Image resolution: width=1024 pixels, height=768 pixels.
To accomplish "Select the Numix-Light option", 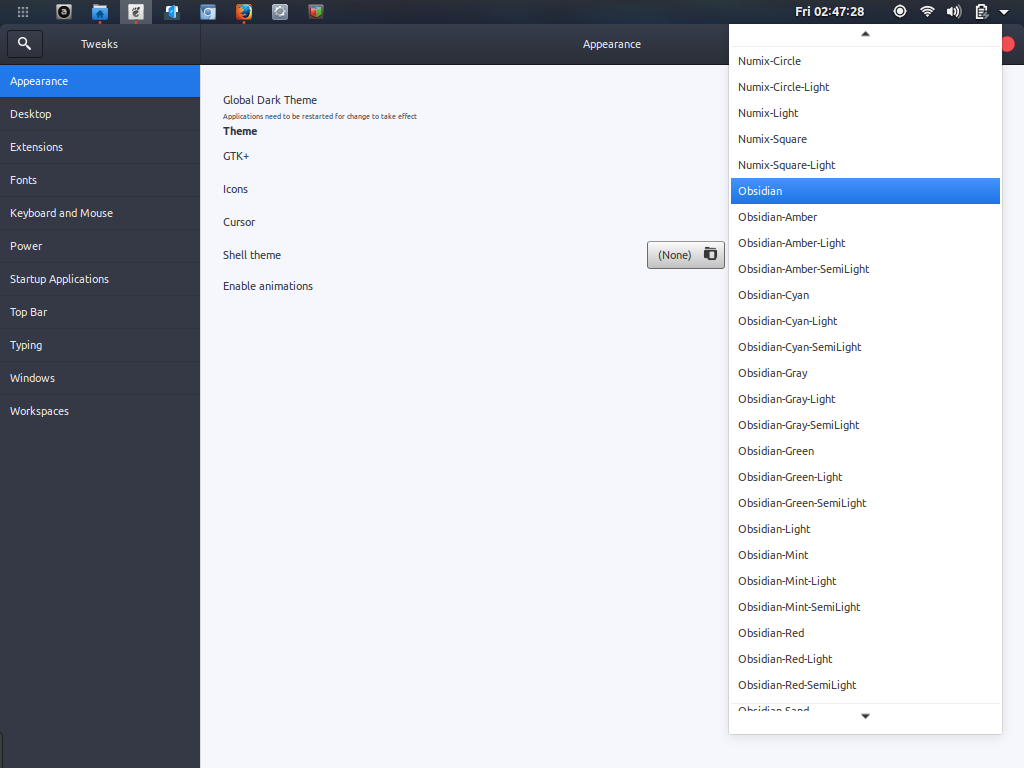I will pyautogui.click(x=865, y=113).
